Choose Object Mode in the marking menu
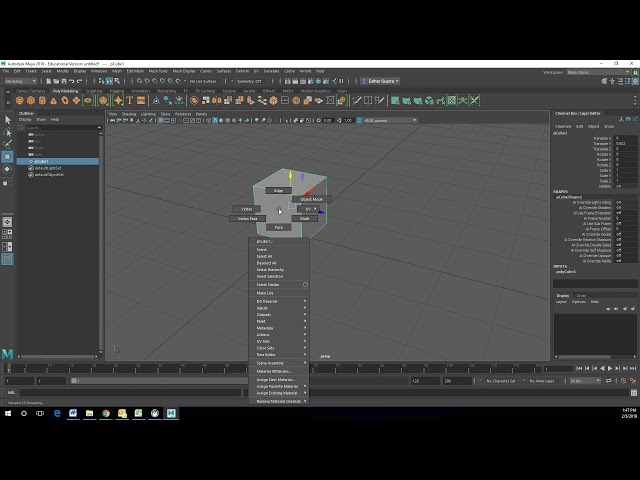The image size is (640, 480). click(311, 199)
